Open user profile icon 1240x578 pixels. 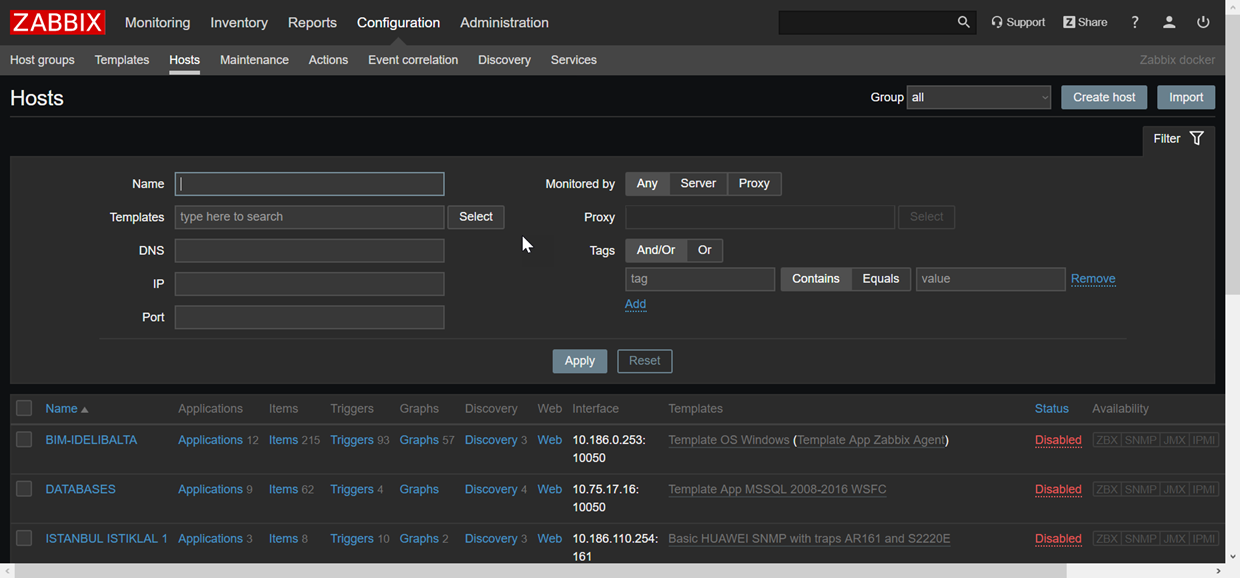(x=1169, y=22)
